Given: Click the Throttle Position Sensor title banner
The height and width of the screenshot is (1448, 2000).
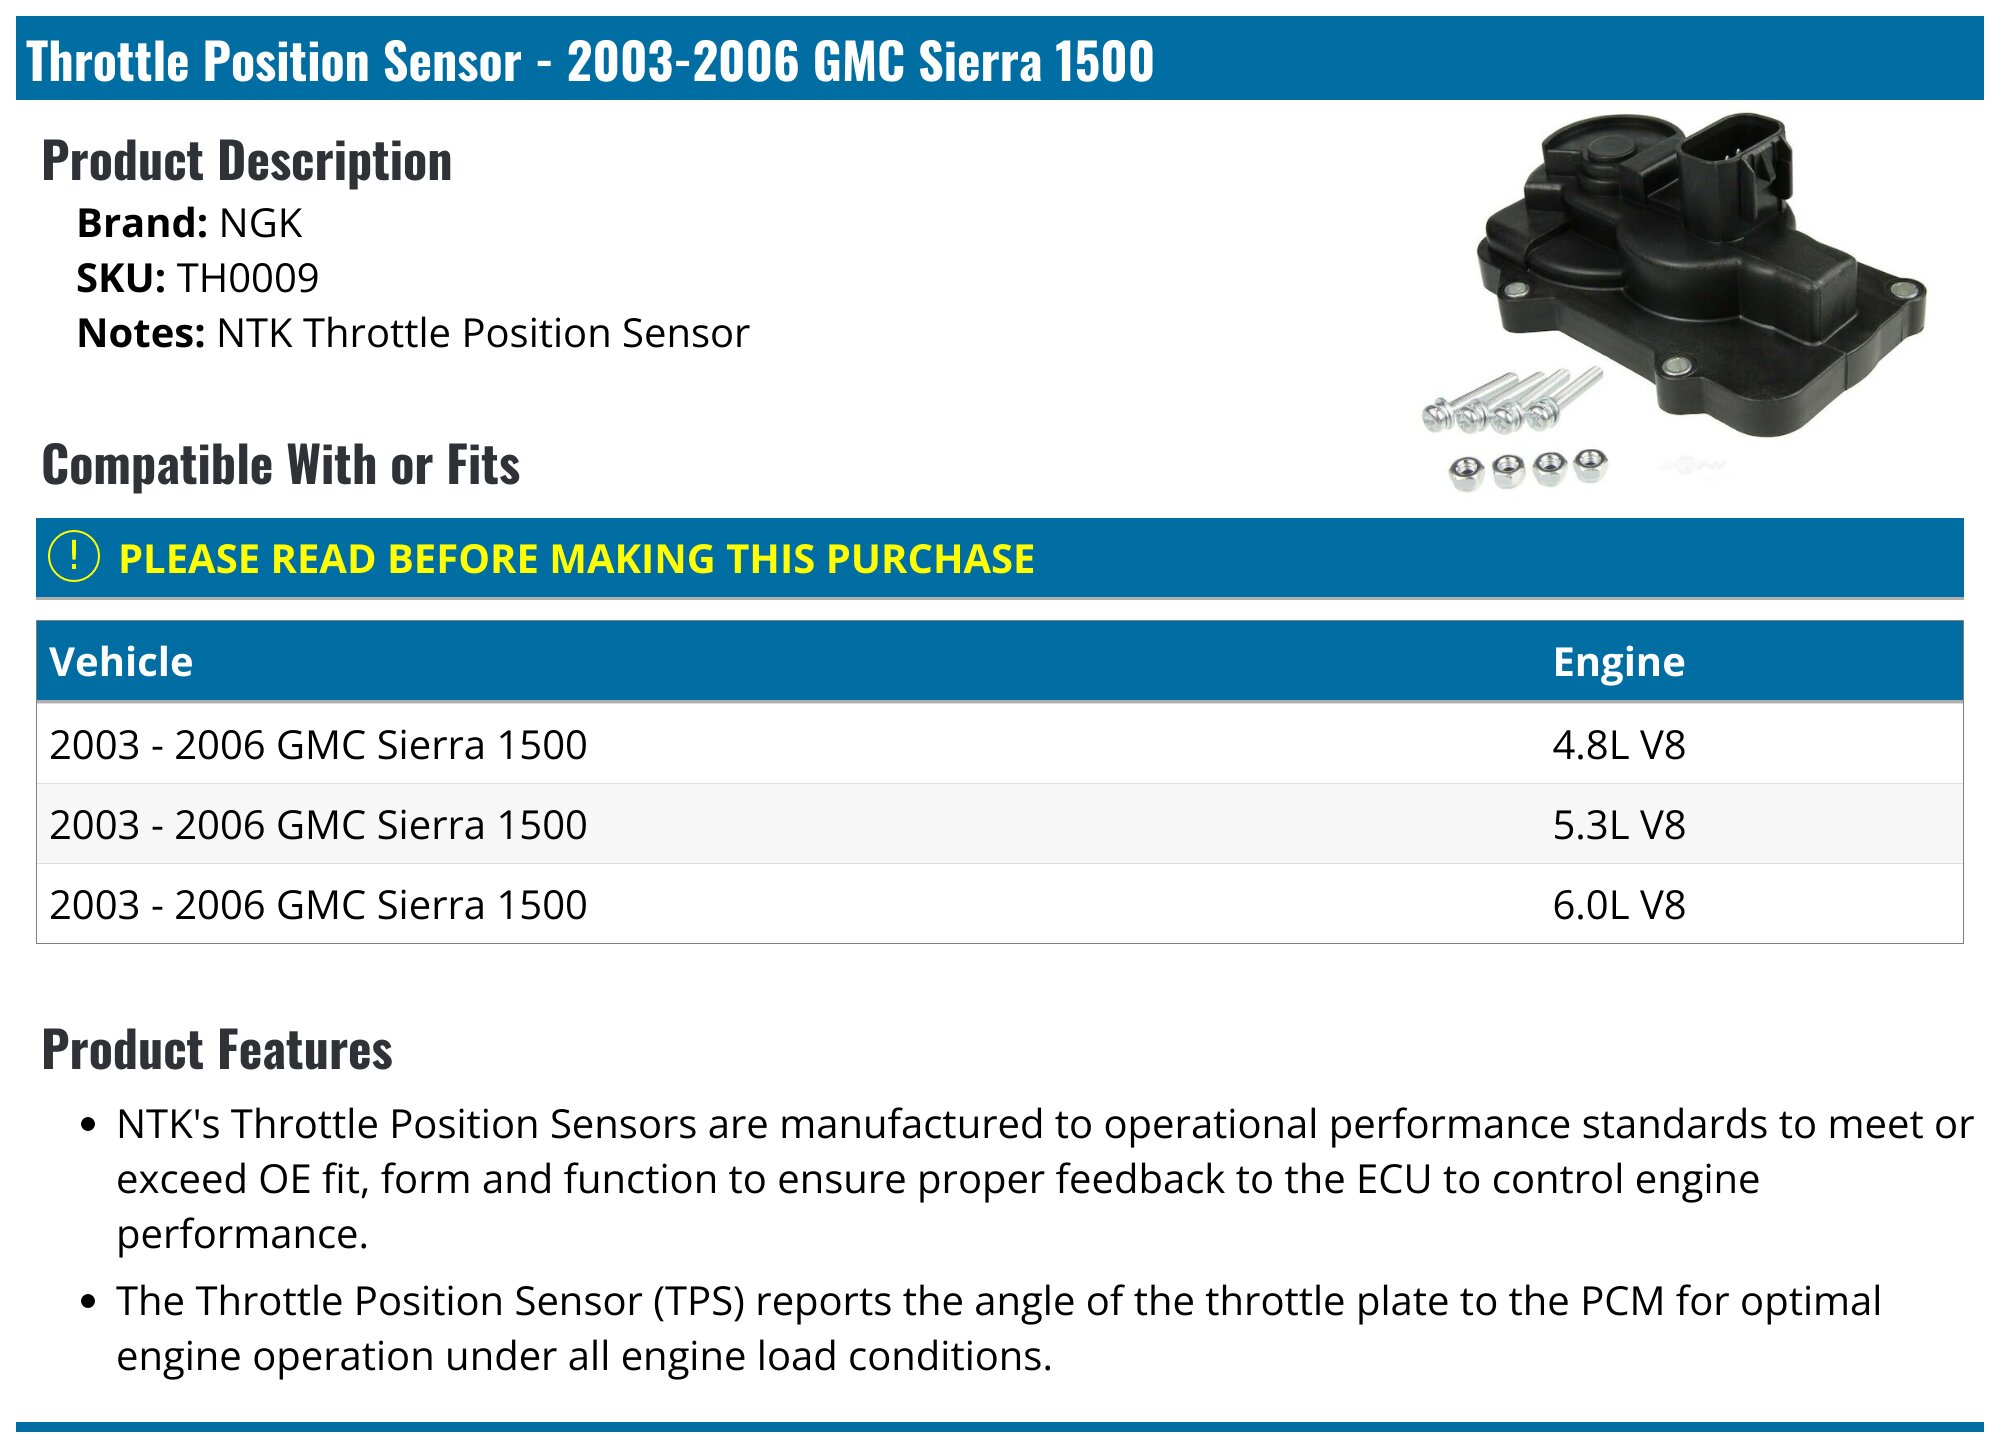Looking at the screenshot, I should pos(590,60).
